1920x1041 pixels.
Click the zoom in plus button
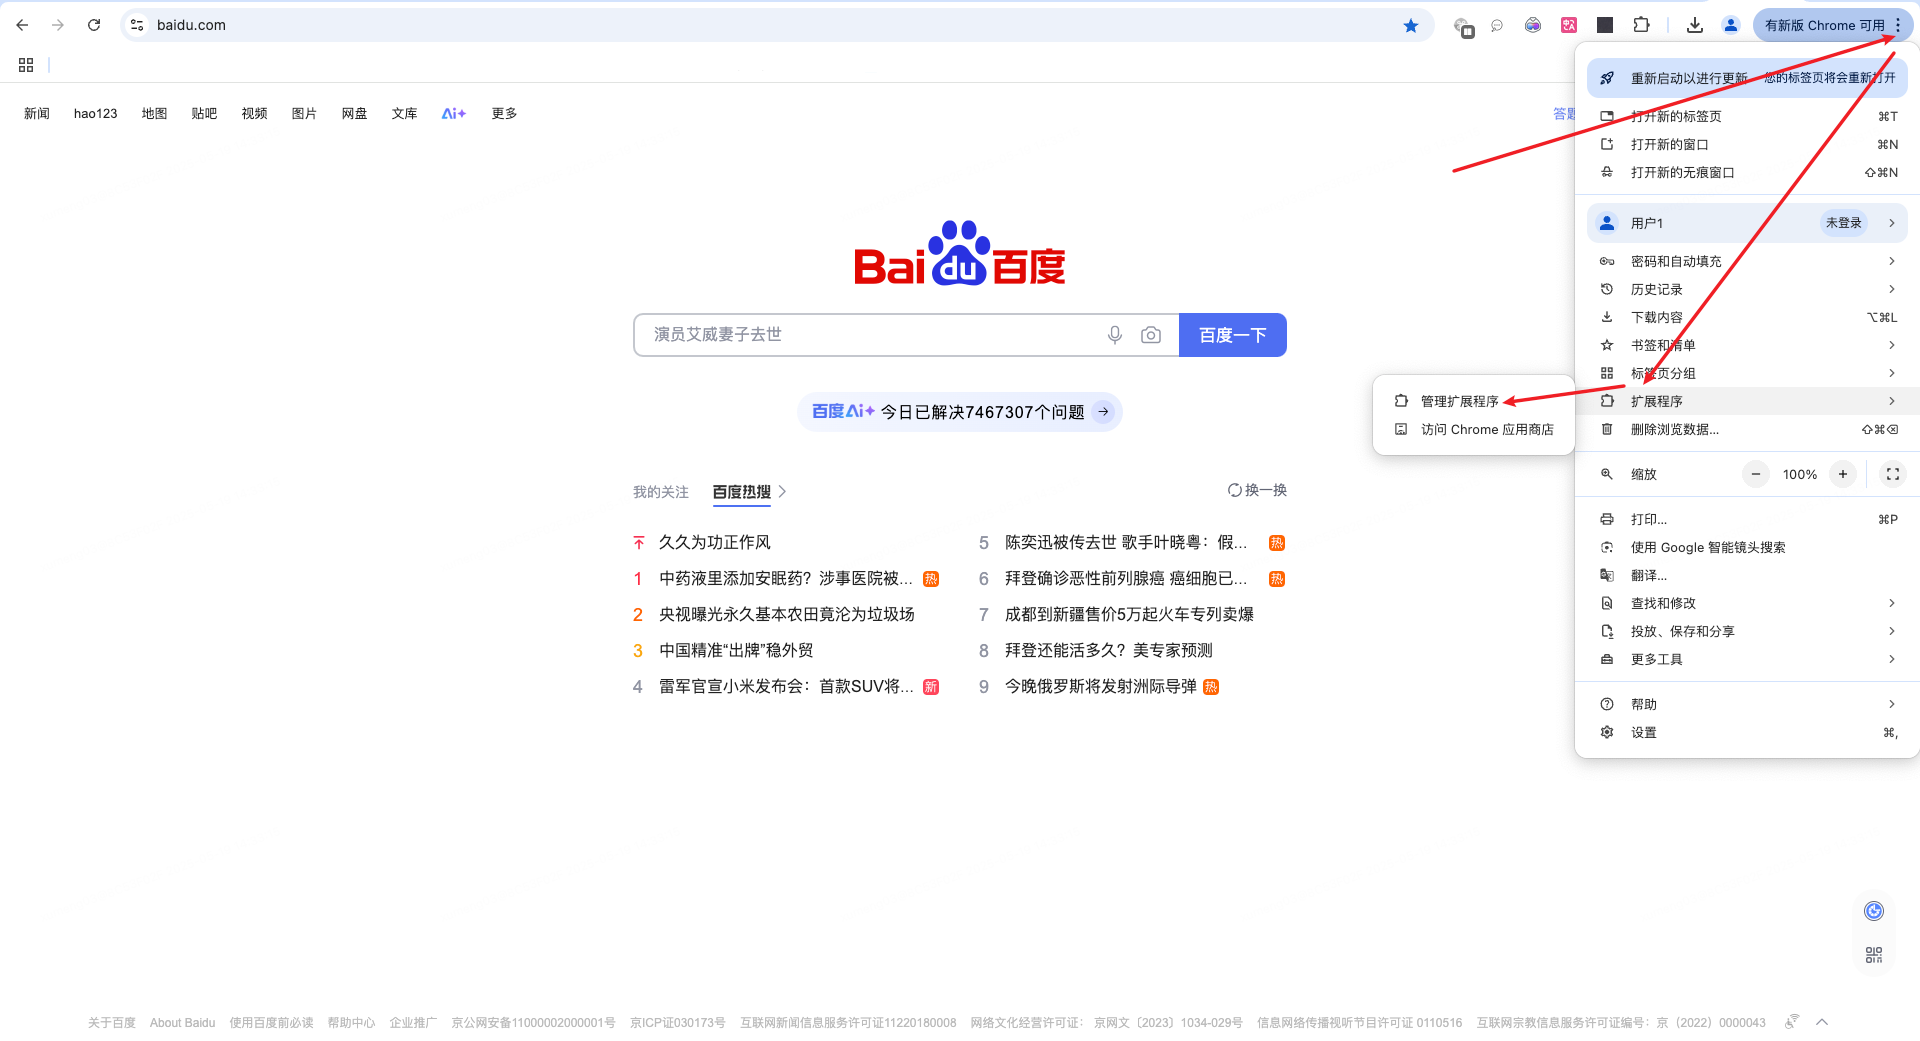coord(1843,474)
